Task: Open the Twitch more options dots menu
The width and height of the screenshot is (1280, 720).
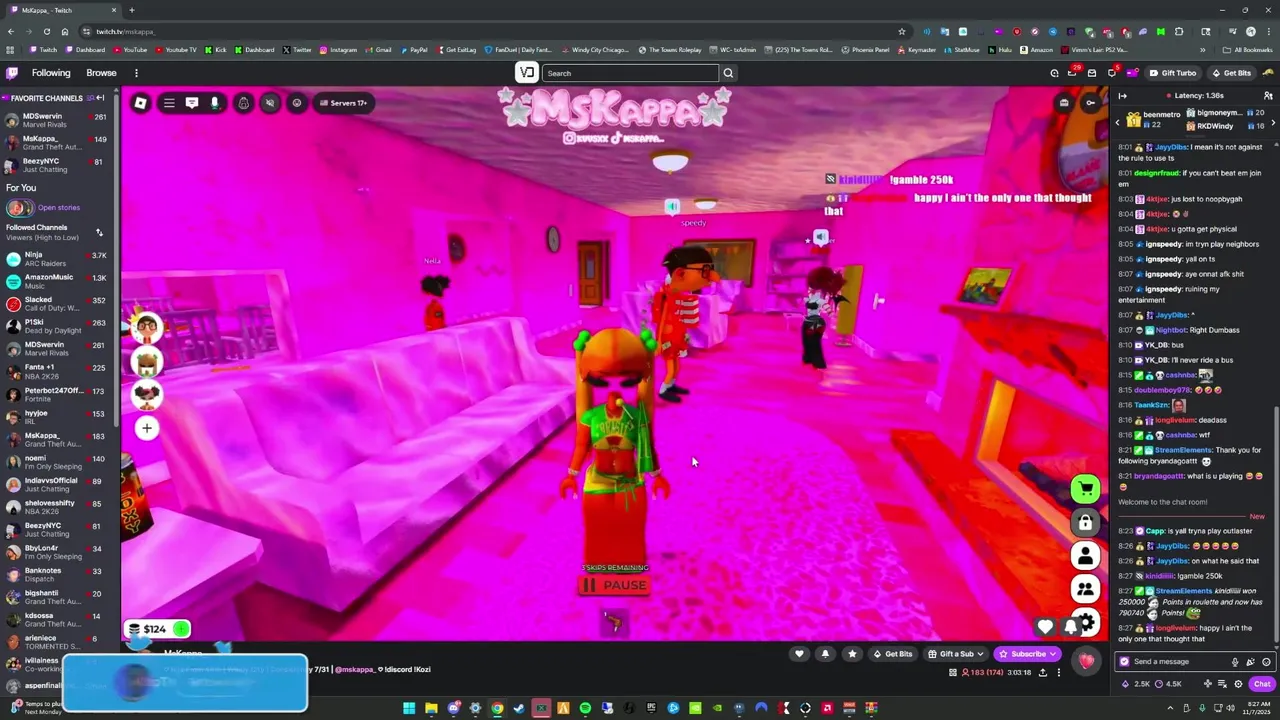Action: pos(136,73)
